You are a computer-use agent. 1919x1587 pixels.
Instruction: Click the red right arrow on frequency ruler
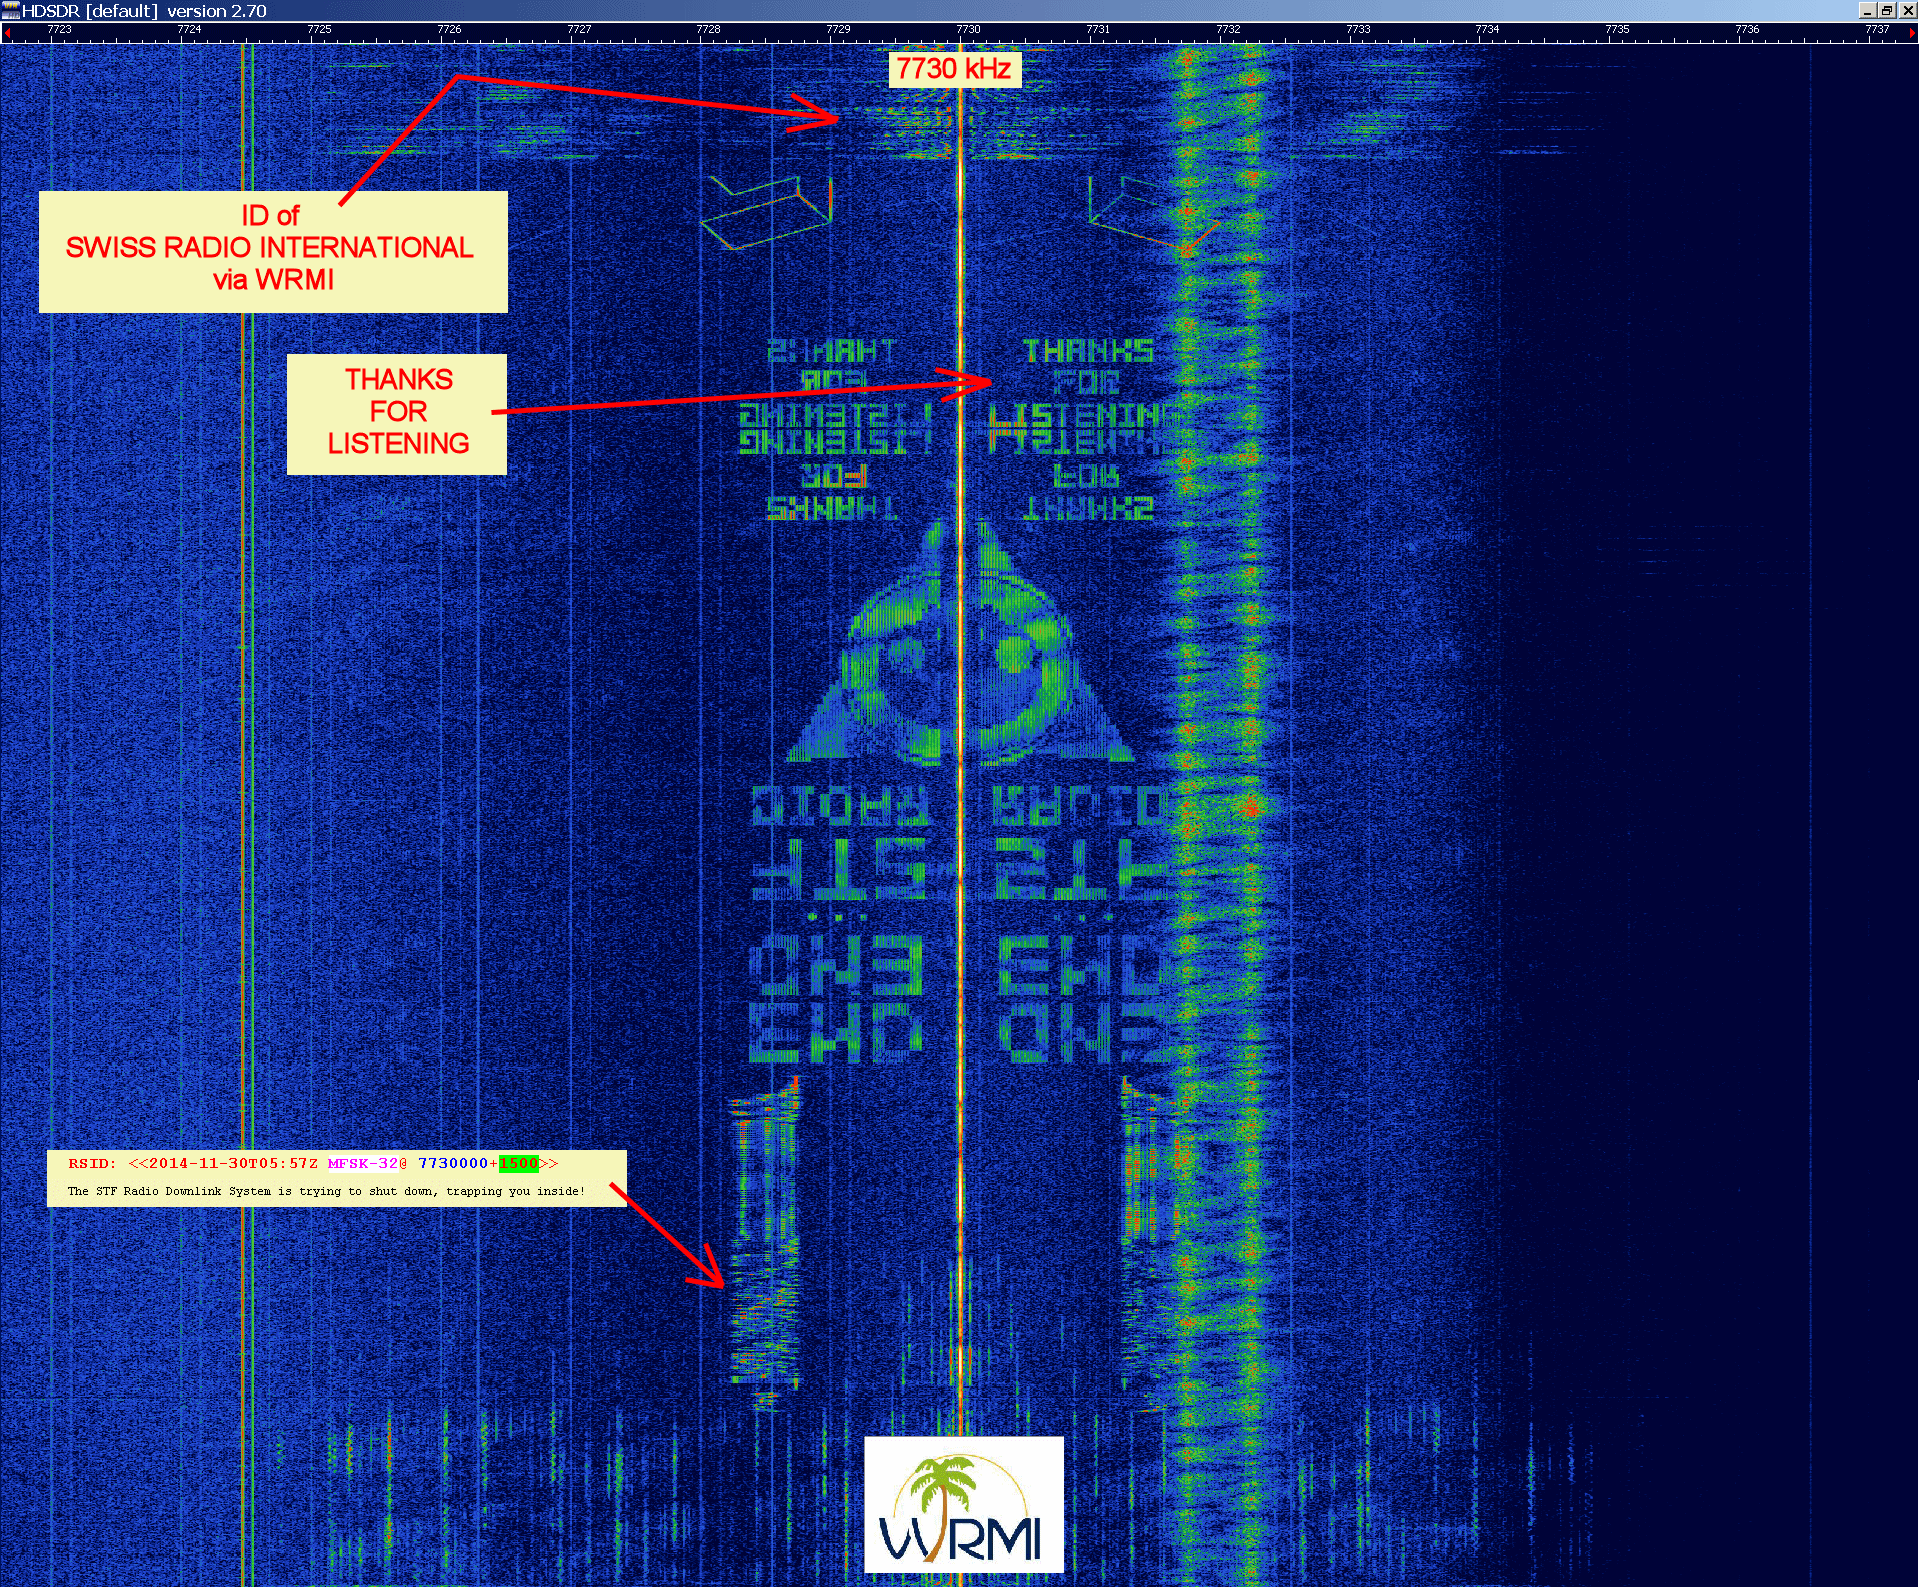tap(1912, 33)
